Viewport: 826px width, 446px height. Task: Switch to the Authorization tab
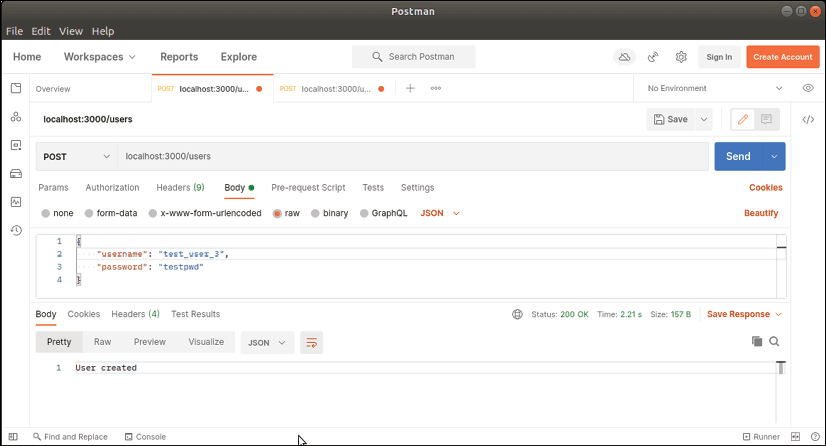(112, 187)
